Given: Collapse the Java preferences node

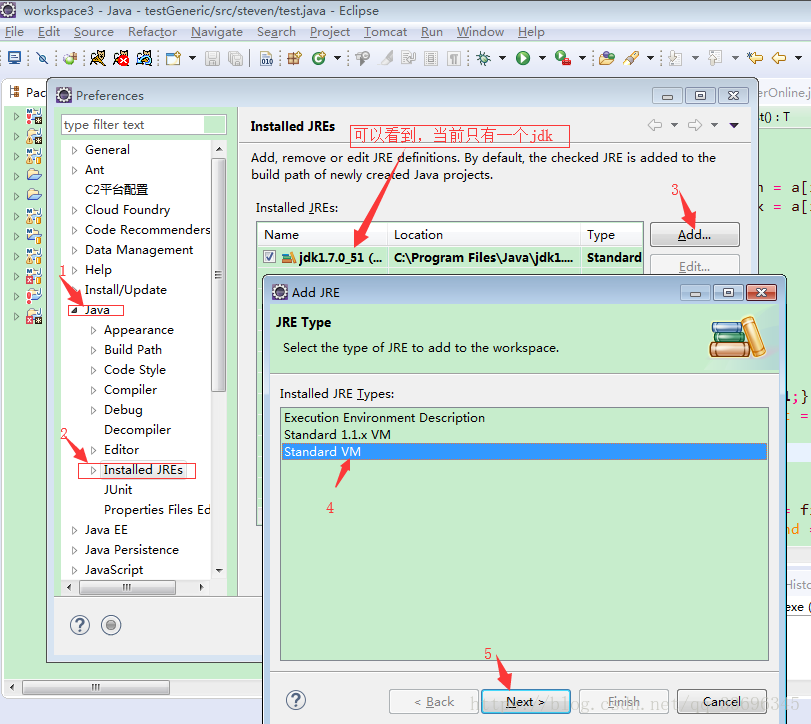Looking at the screenshot, I should 74,310.
